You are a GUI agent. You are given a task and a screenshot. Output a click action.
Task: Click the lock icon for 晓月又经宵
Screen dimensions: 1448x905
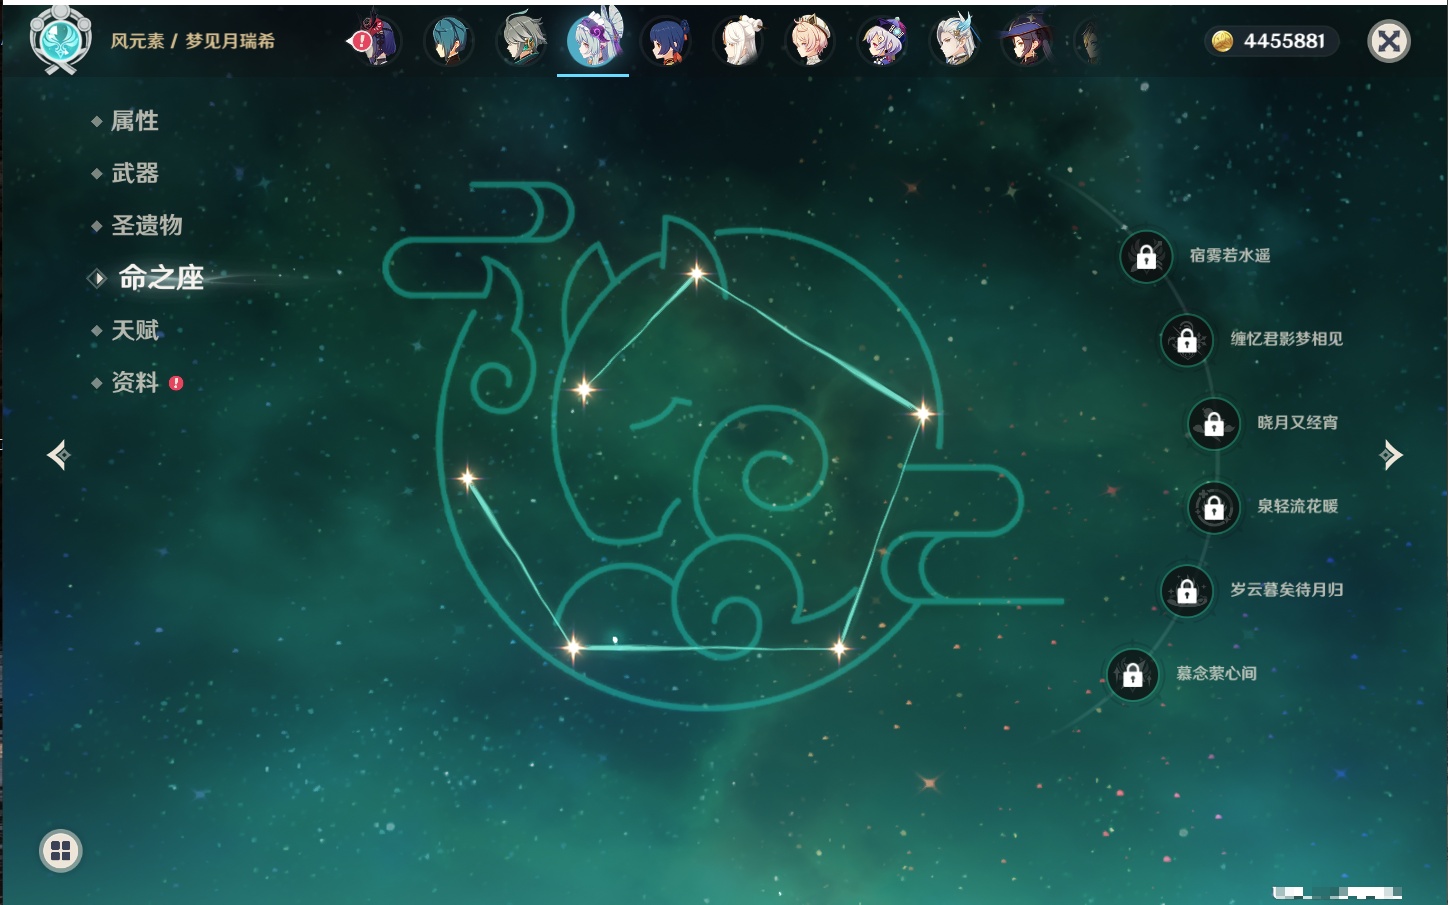pos(1214,424)
